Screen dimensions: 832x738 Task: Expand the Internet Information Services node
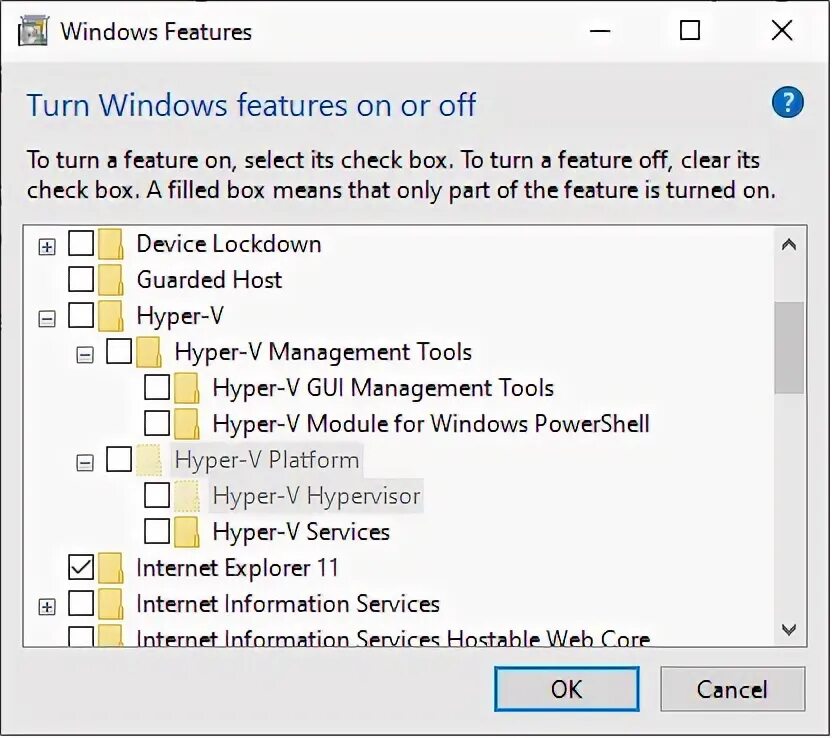tap(46, 607)
